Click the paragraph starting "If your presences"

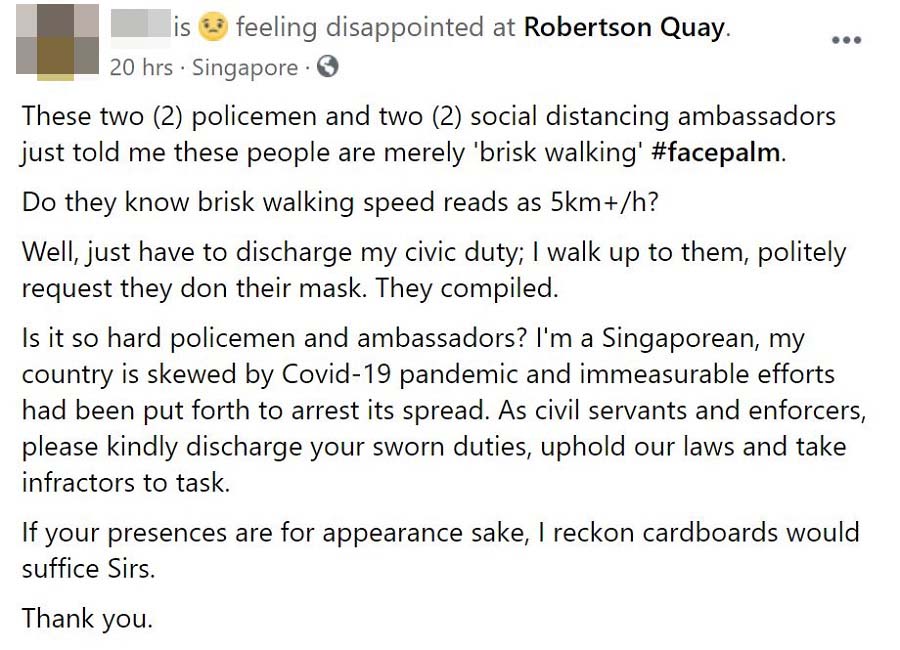pyautogui.click(x=440, y=550)
